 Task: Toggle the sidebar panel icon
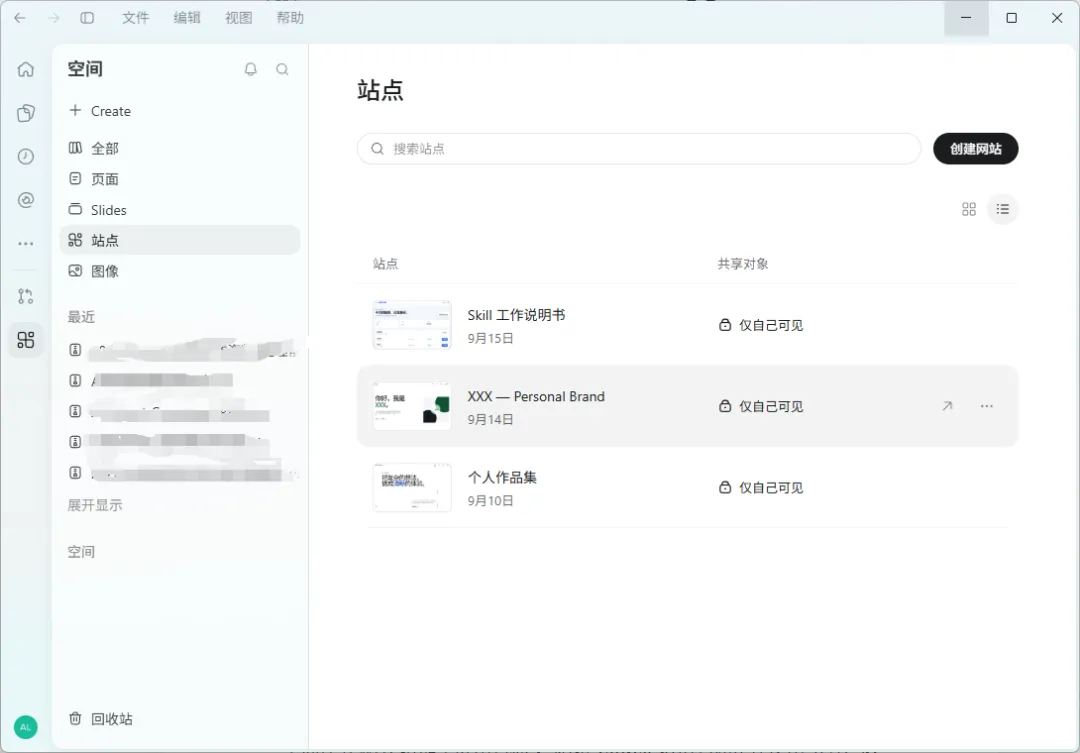coord(87,18)
